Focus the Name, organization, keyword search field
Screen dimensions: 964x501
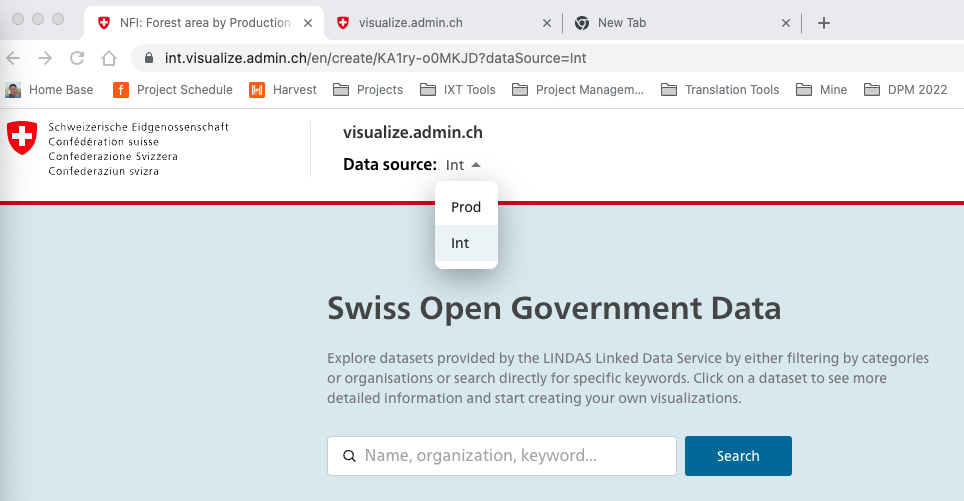tap(502, 456)
